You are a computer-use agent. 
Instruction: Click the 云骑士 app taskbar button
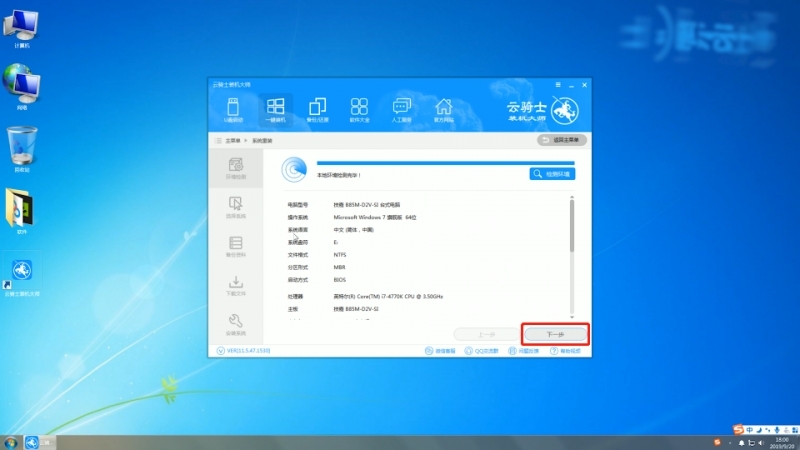point(40,442)
